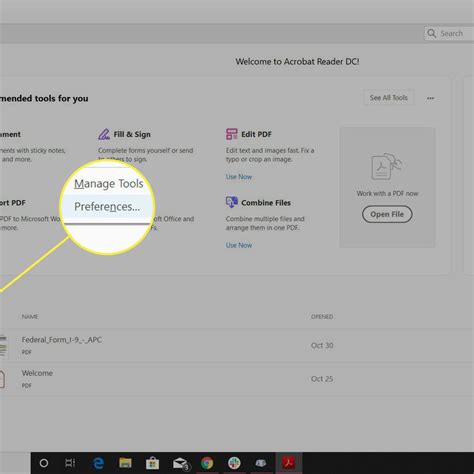Open the Welcome PDF file
This screenshot has height=474, width=474.
click(x=37, y=373)
